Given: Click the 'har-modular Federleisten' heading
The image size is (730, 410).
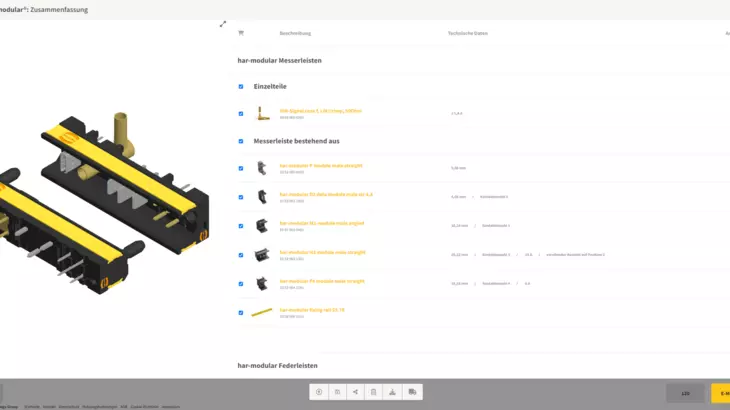Looking at the screenshot, I should pos(277,366).
